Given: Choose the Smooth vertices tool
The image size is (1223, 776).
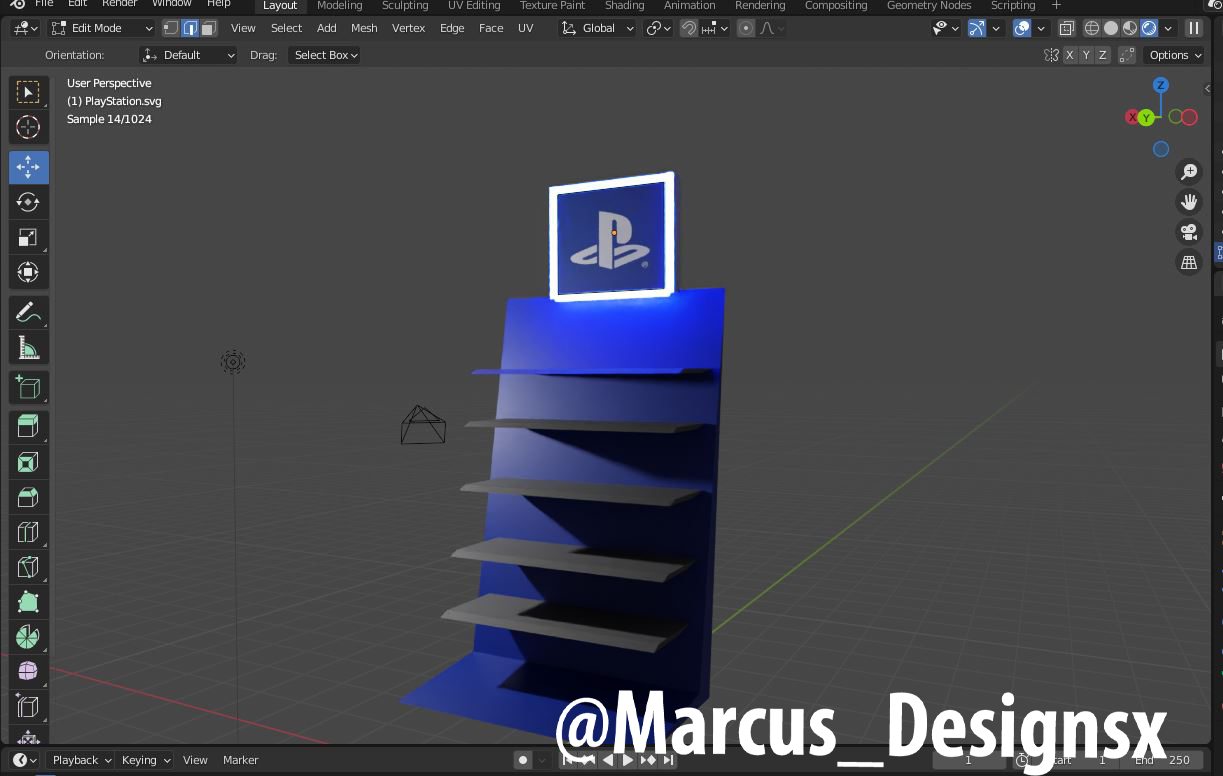Looking at the screenshot, I should coord(28,672).
